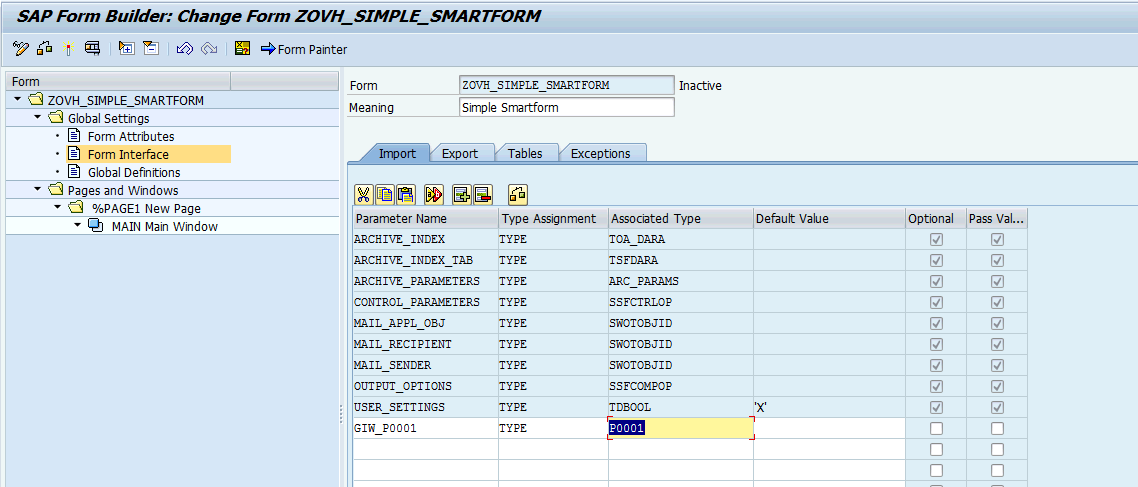1138x487 pixels.
Task: Click the Associated Type column header
Action: click(681, 218)
